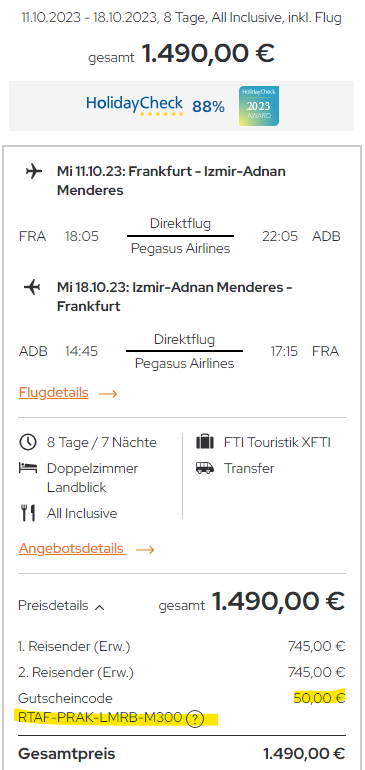Viewport: 365px width, 770px height.
Task: Click the bus icon beside Transfer
Action: tap(205, 468)
